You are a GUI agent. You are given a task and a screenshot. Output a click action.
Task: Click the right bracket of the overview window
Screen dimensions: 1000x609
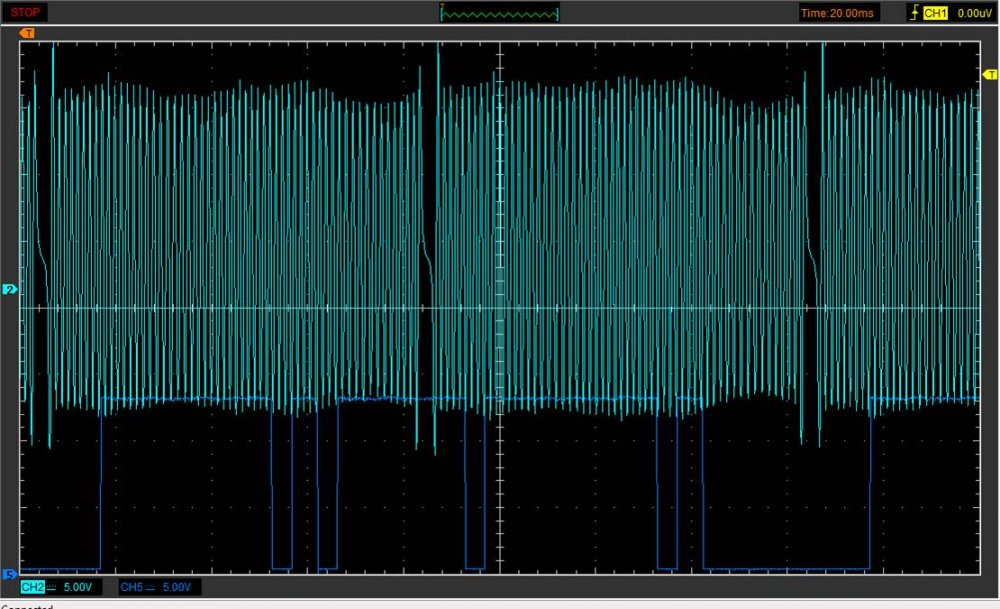click(x=558, y=14)
